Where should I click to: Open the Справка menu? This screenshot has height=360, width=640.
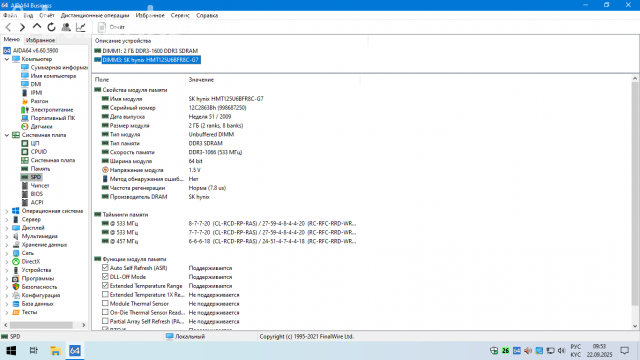(x=207, y=16)
